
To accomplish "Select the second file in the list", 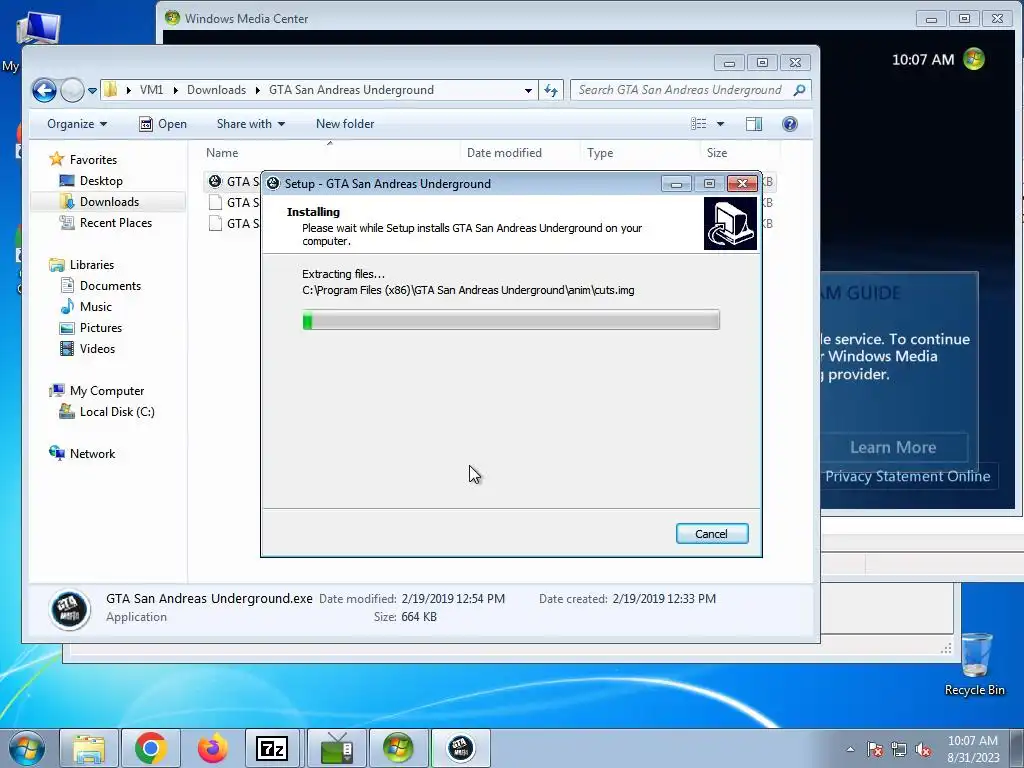I will [233, 202].
